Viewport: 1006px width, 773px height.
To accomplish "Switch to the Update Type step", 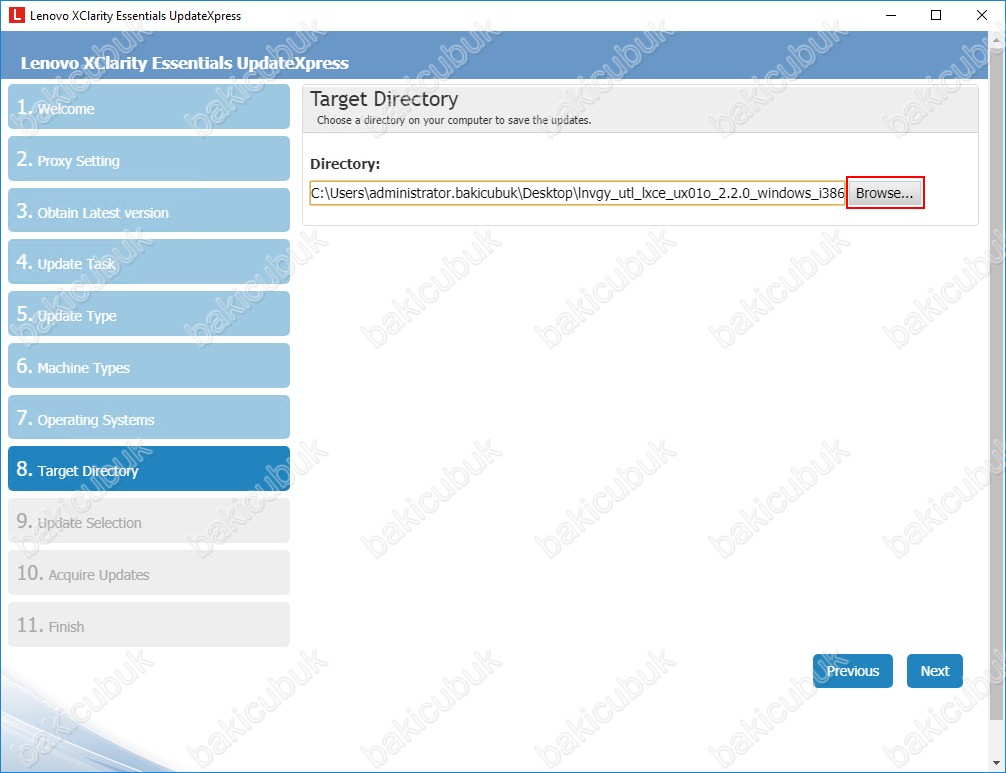I will tap(148, 316).
